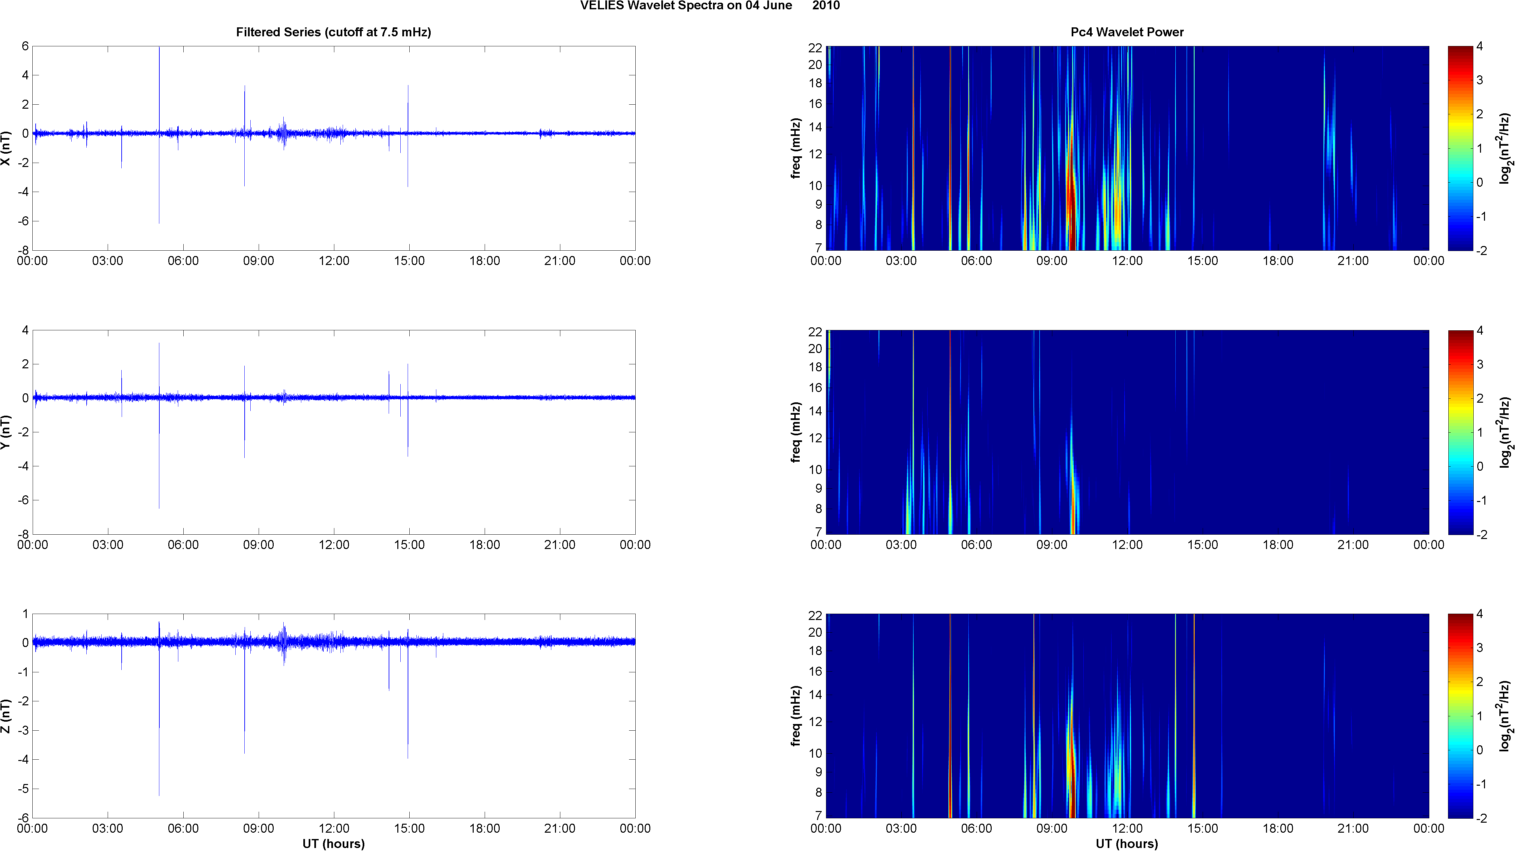Select the middle wavelet panel's colorbar
This screenshot has height=851, width=1515.
click(1460, 432)
